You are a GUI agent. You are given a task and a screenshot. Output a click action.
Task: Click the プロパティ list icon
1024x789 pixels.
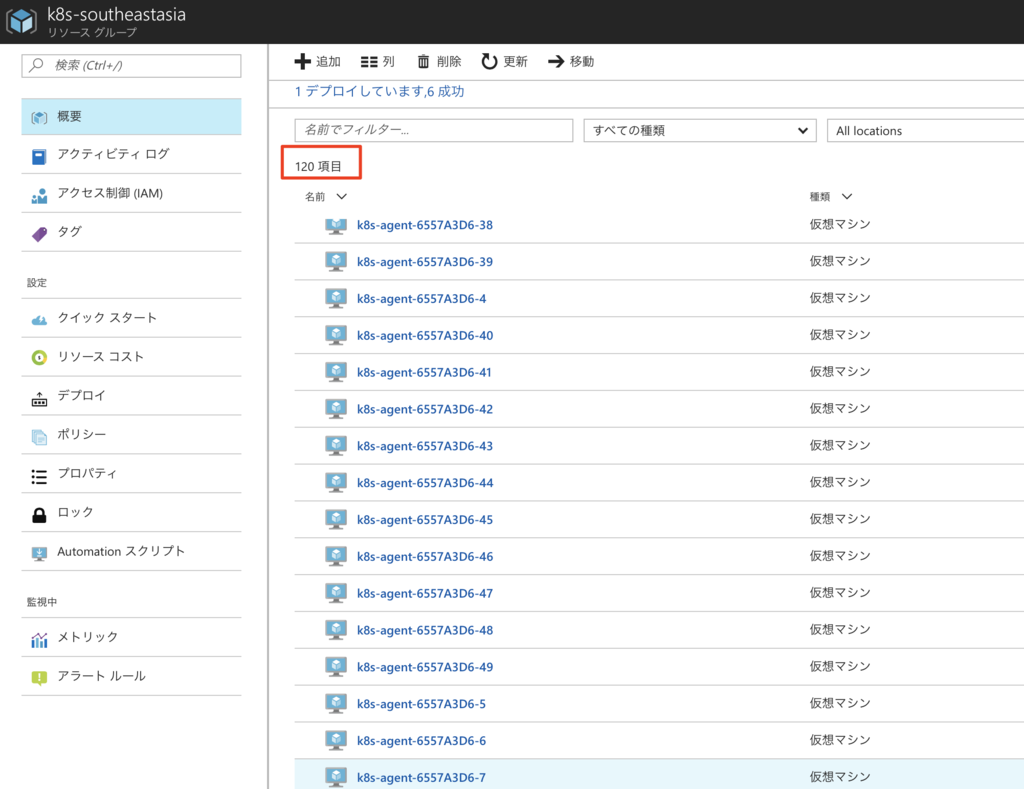[x=39, y=477]
